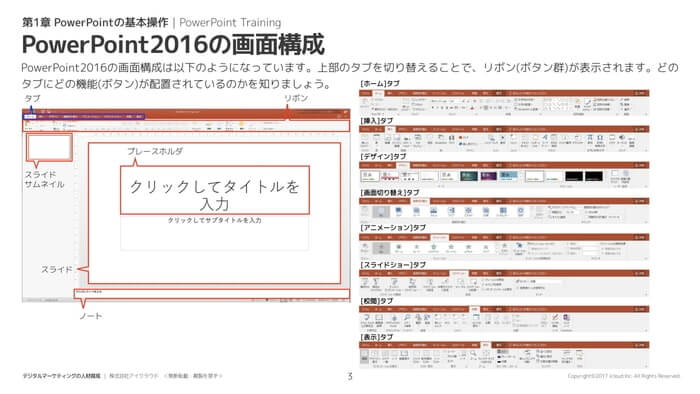The height and width of the screenshot is (394, 700).
Task: Choose the first white Office theme in the Design ribbon
Action: coord(370,176)
